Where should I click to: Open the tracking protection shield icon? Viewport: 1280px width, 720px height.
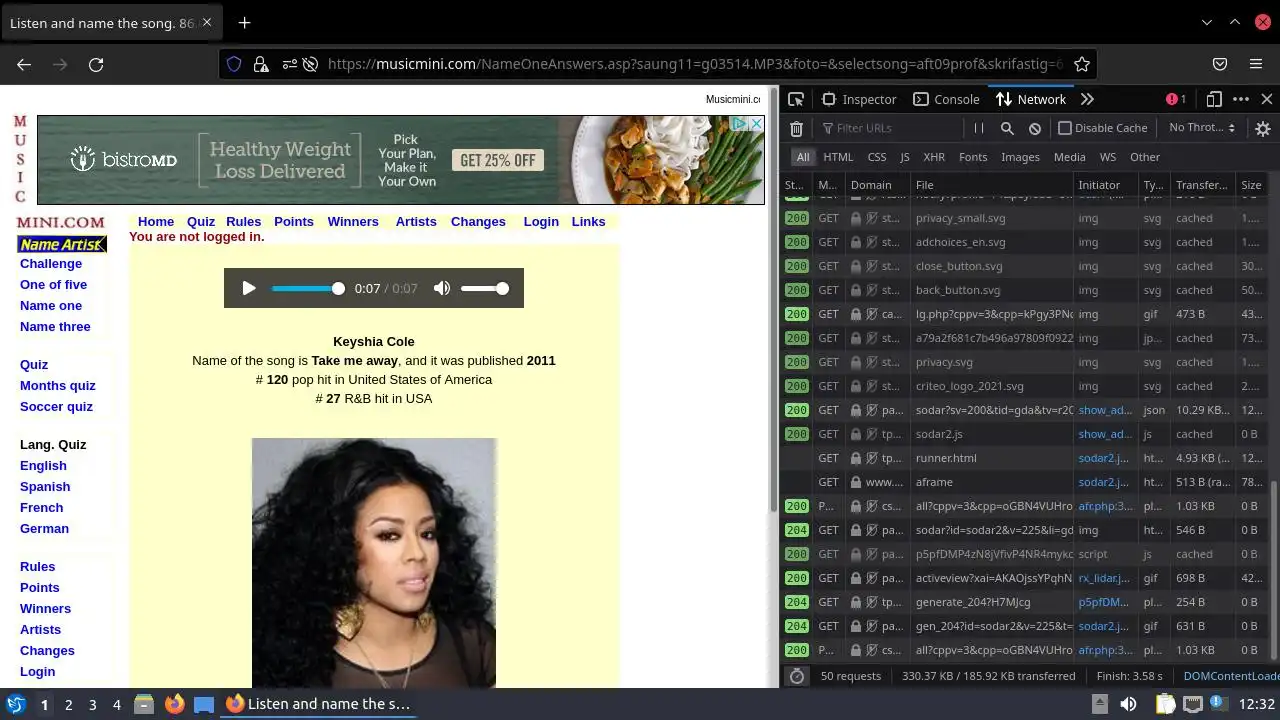tap(234, 64)
